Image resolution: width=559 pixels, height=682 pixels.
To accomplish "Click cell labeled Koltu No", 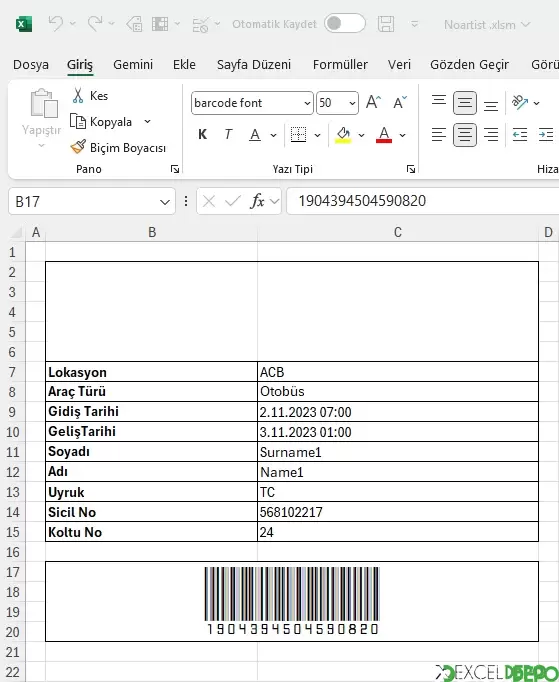I will 151,532.
